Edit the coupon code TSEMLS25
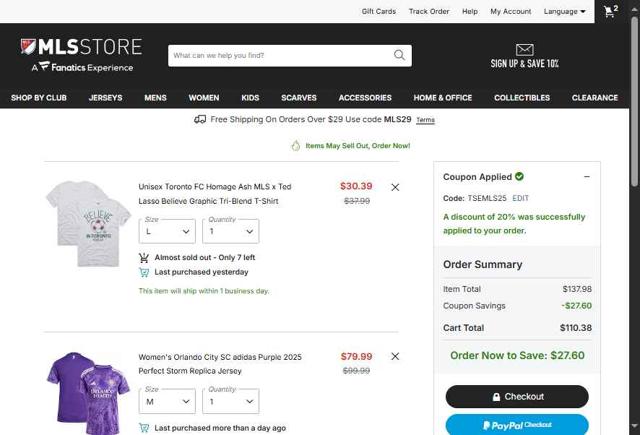This screenshot has width=640, height=435. [520, 198]
